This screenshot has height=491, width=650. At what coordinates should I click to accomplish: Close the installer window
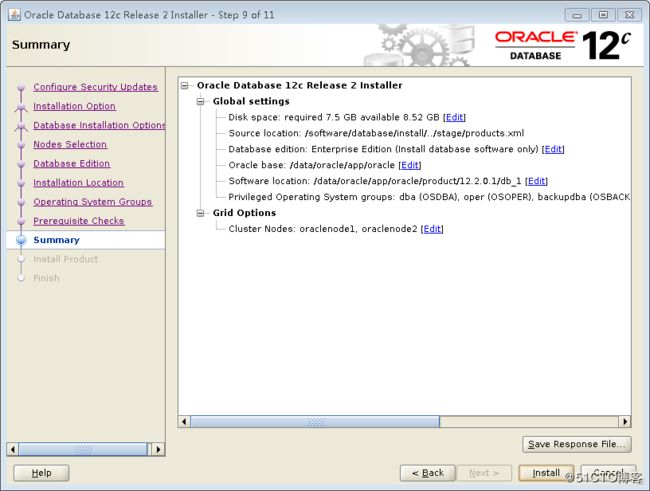629,15
